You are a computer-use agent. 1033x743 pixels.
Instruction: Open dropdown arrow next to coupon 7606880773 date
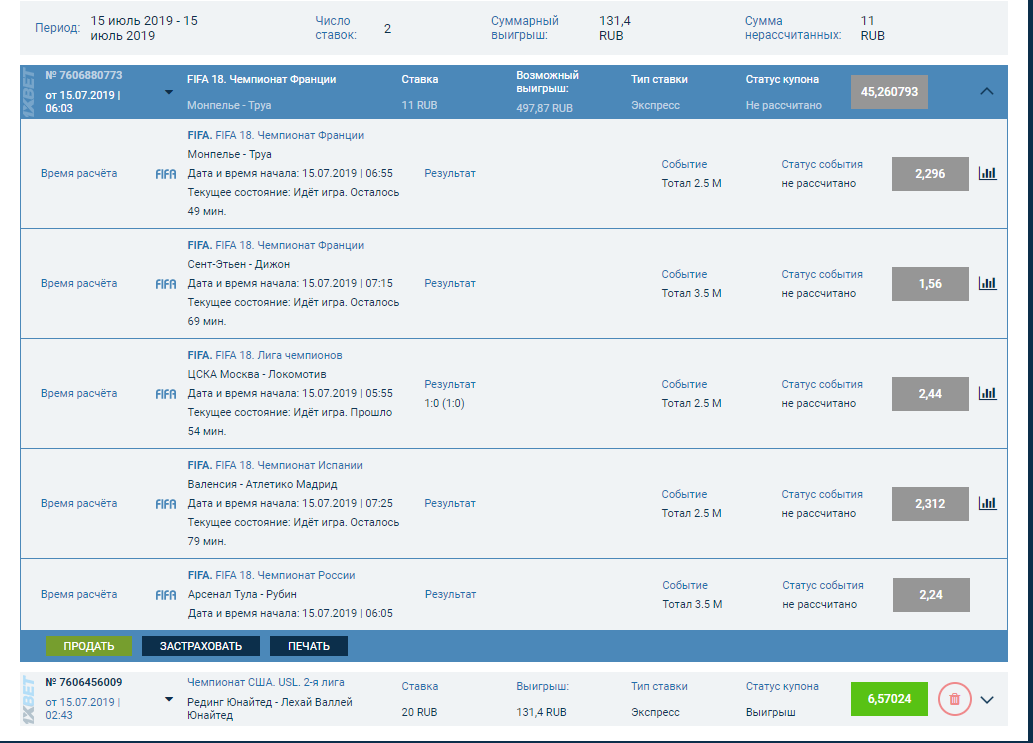pyautogui.click(x=168, y=93)
